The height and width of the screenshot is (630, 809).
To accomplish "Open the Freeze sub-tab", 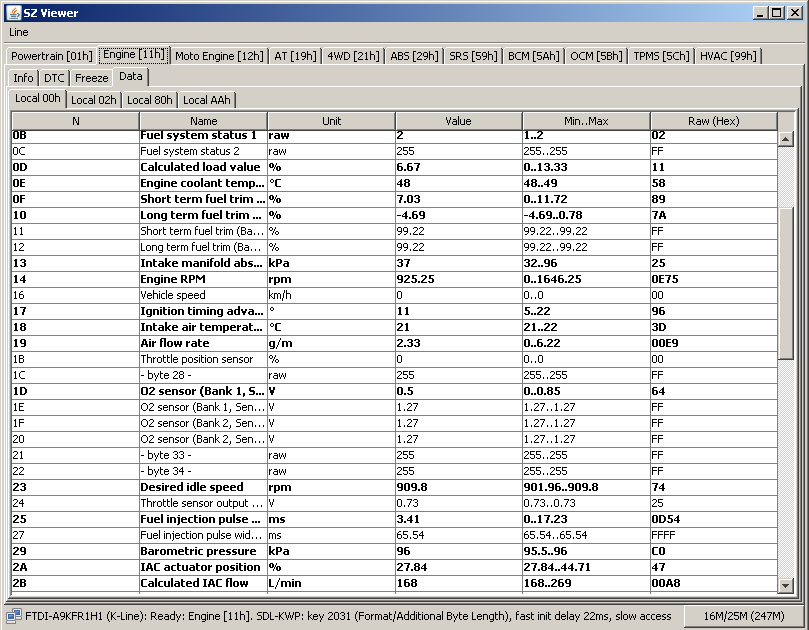I will coord(91,78).
